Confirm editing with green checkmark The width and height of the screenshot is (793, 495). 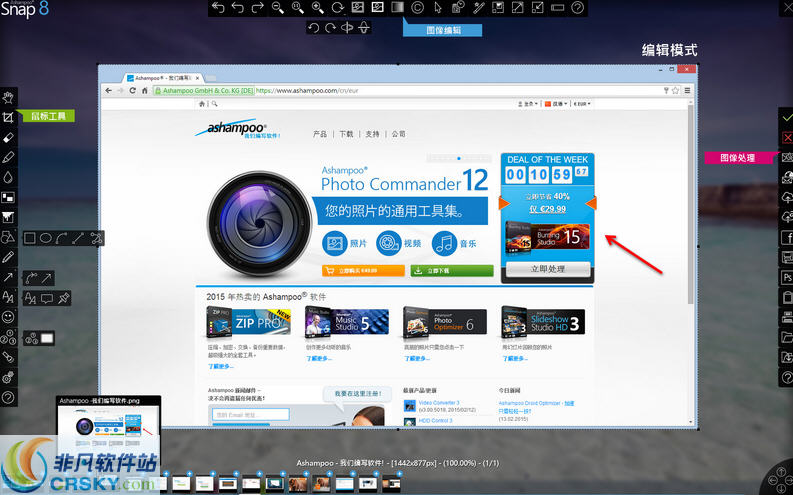click(787, 117)
